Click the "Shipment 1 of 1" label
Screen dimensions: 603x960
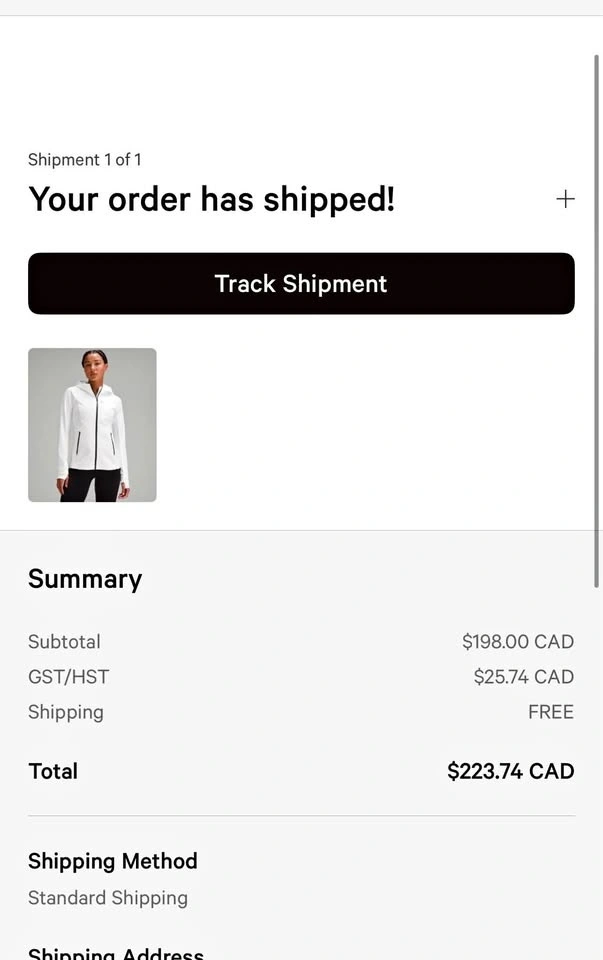click(x=84, y=160)
